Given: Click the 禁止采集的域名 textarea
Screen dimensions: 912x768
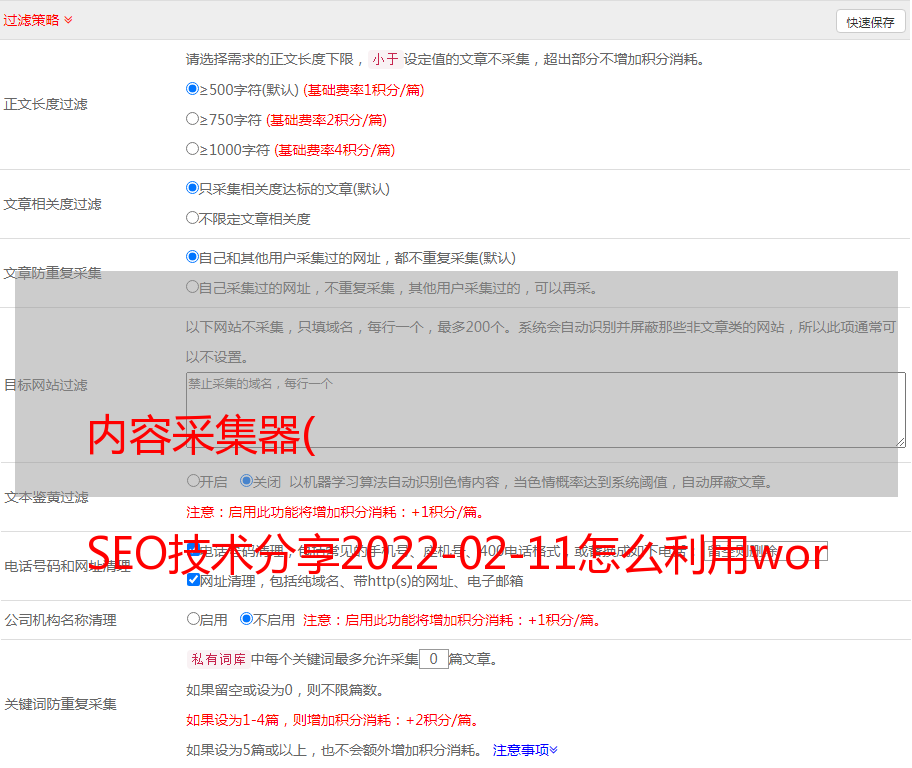Looking at the screenshot, I should tap(546, 410).
